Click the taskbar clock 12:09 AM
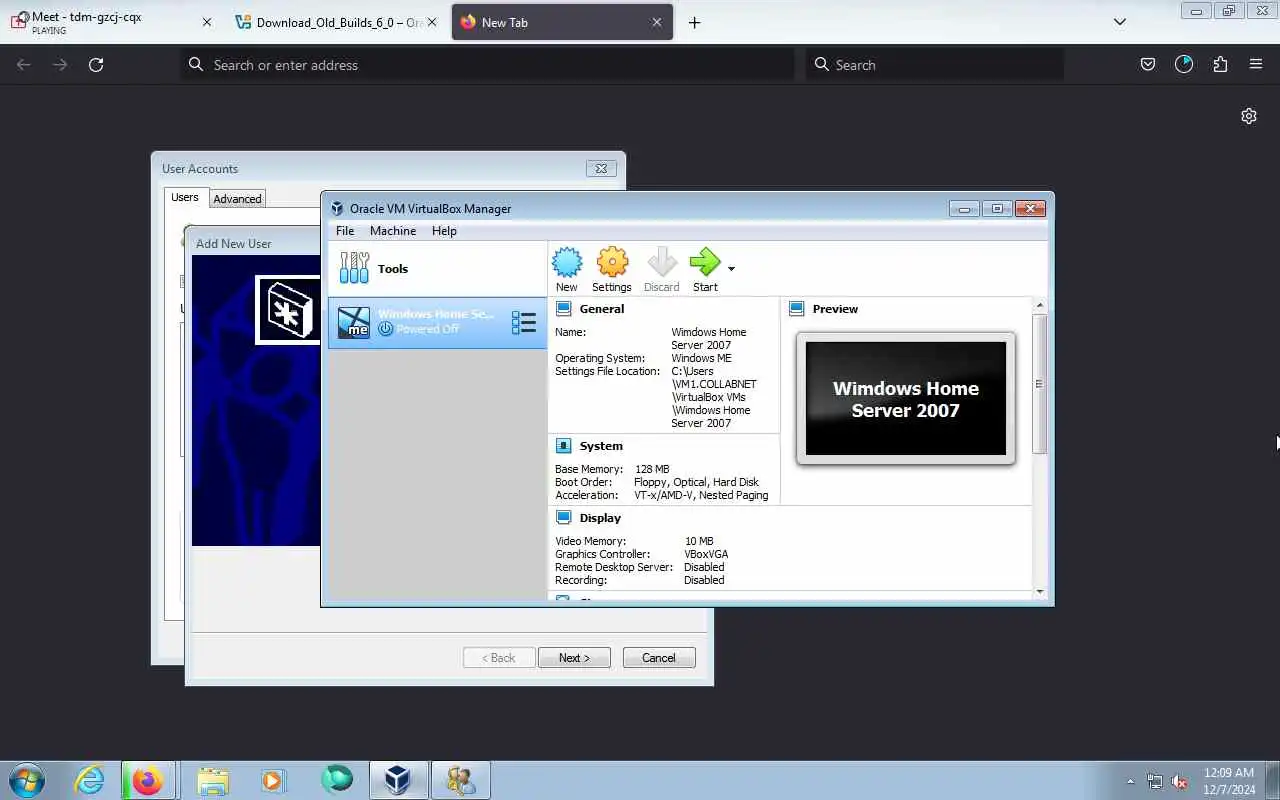This screenshot has height=800, width=1280. [x=1229, y=772]
